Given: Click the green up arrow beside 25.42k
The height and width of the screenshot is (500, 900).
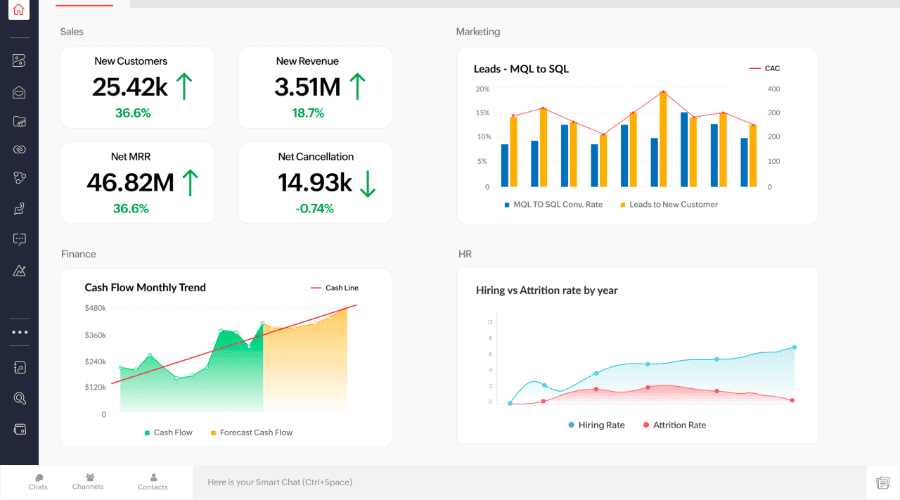Looking at the screenshot, I should click(x=184, y=87).
